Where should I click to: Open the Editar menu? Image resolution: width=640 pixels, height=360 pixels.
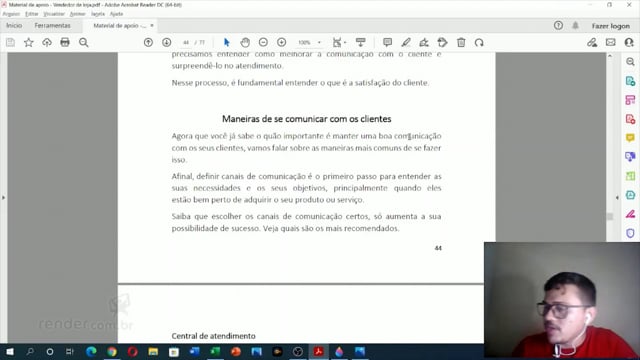point(31,14)
